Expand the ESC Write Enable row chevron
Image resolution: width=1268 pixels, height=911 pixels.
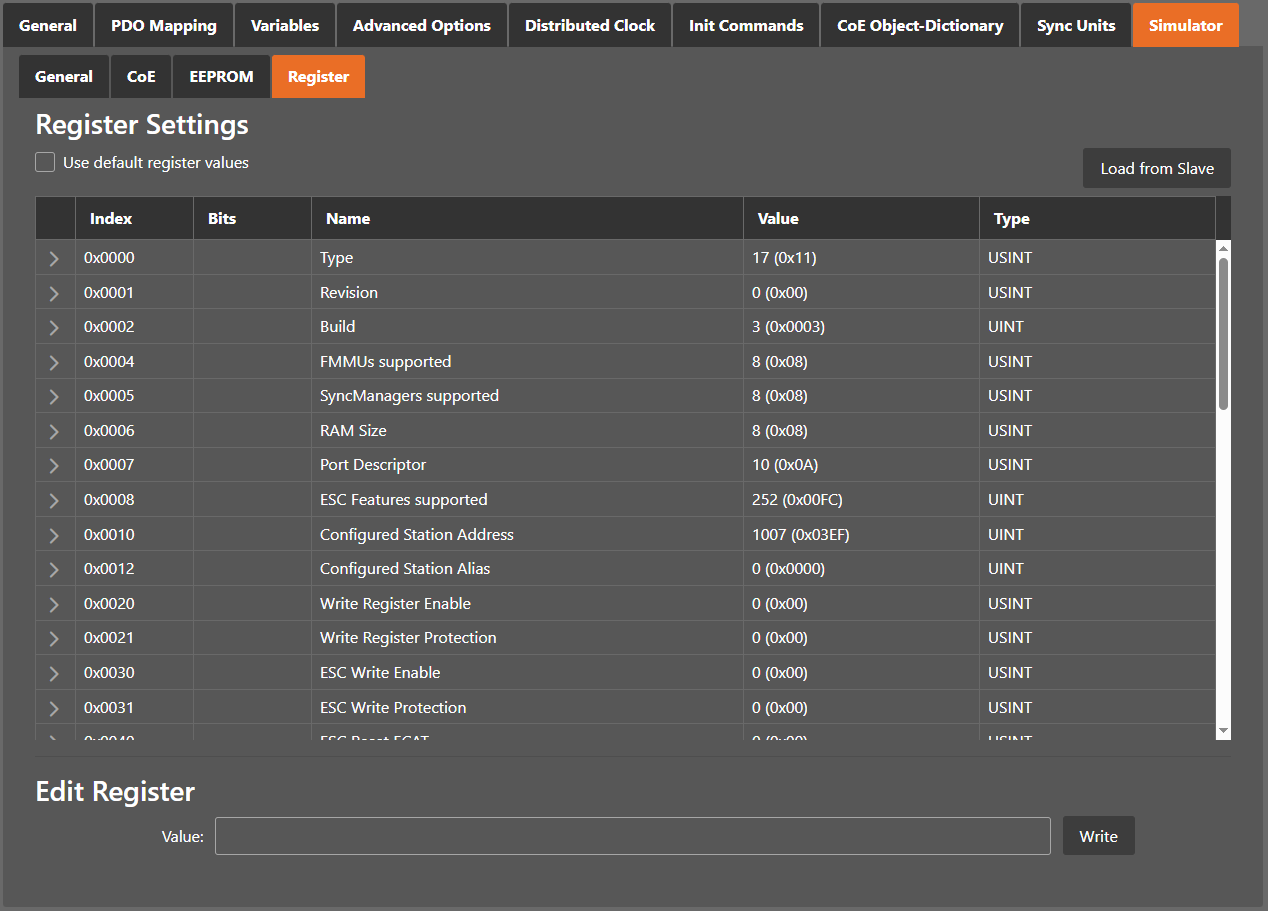54,674
